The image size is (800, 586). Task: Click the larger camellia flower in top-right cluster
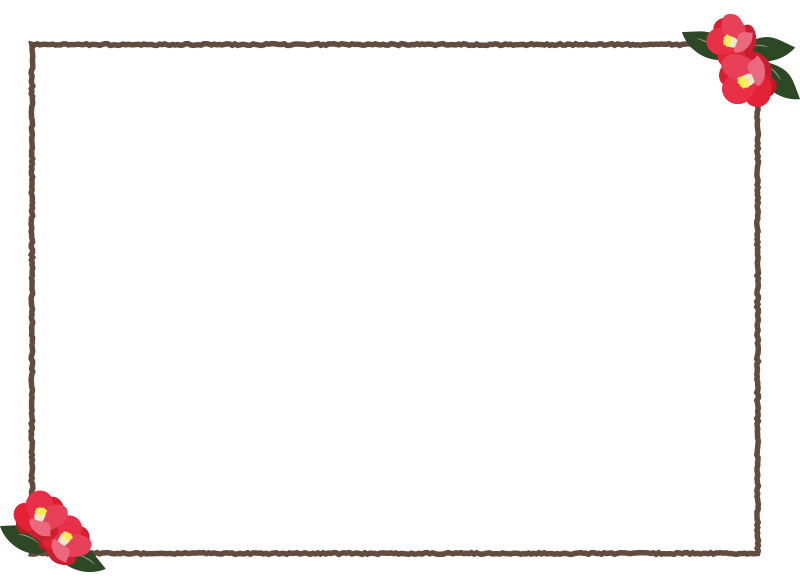click(746, 80)
